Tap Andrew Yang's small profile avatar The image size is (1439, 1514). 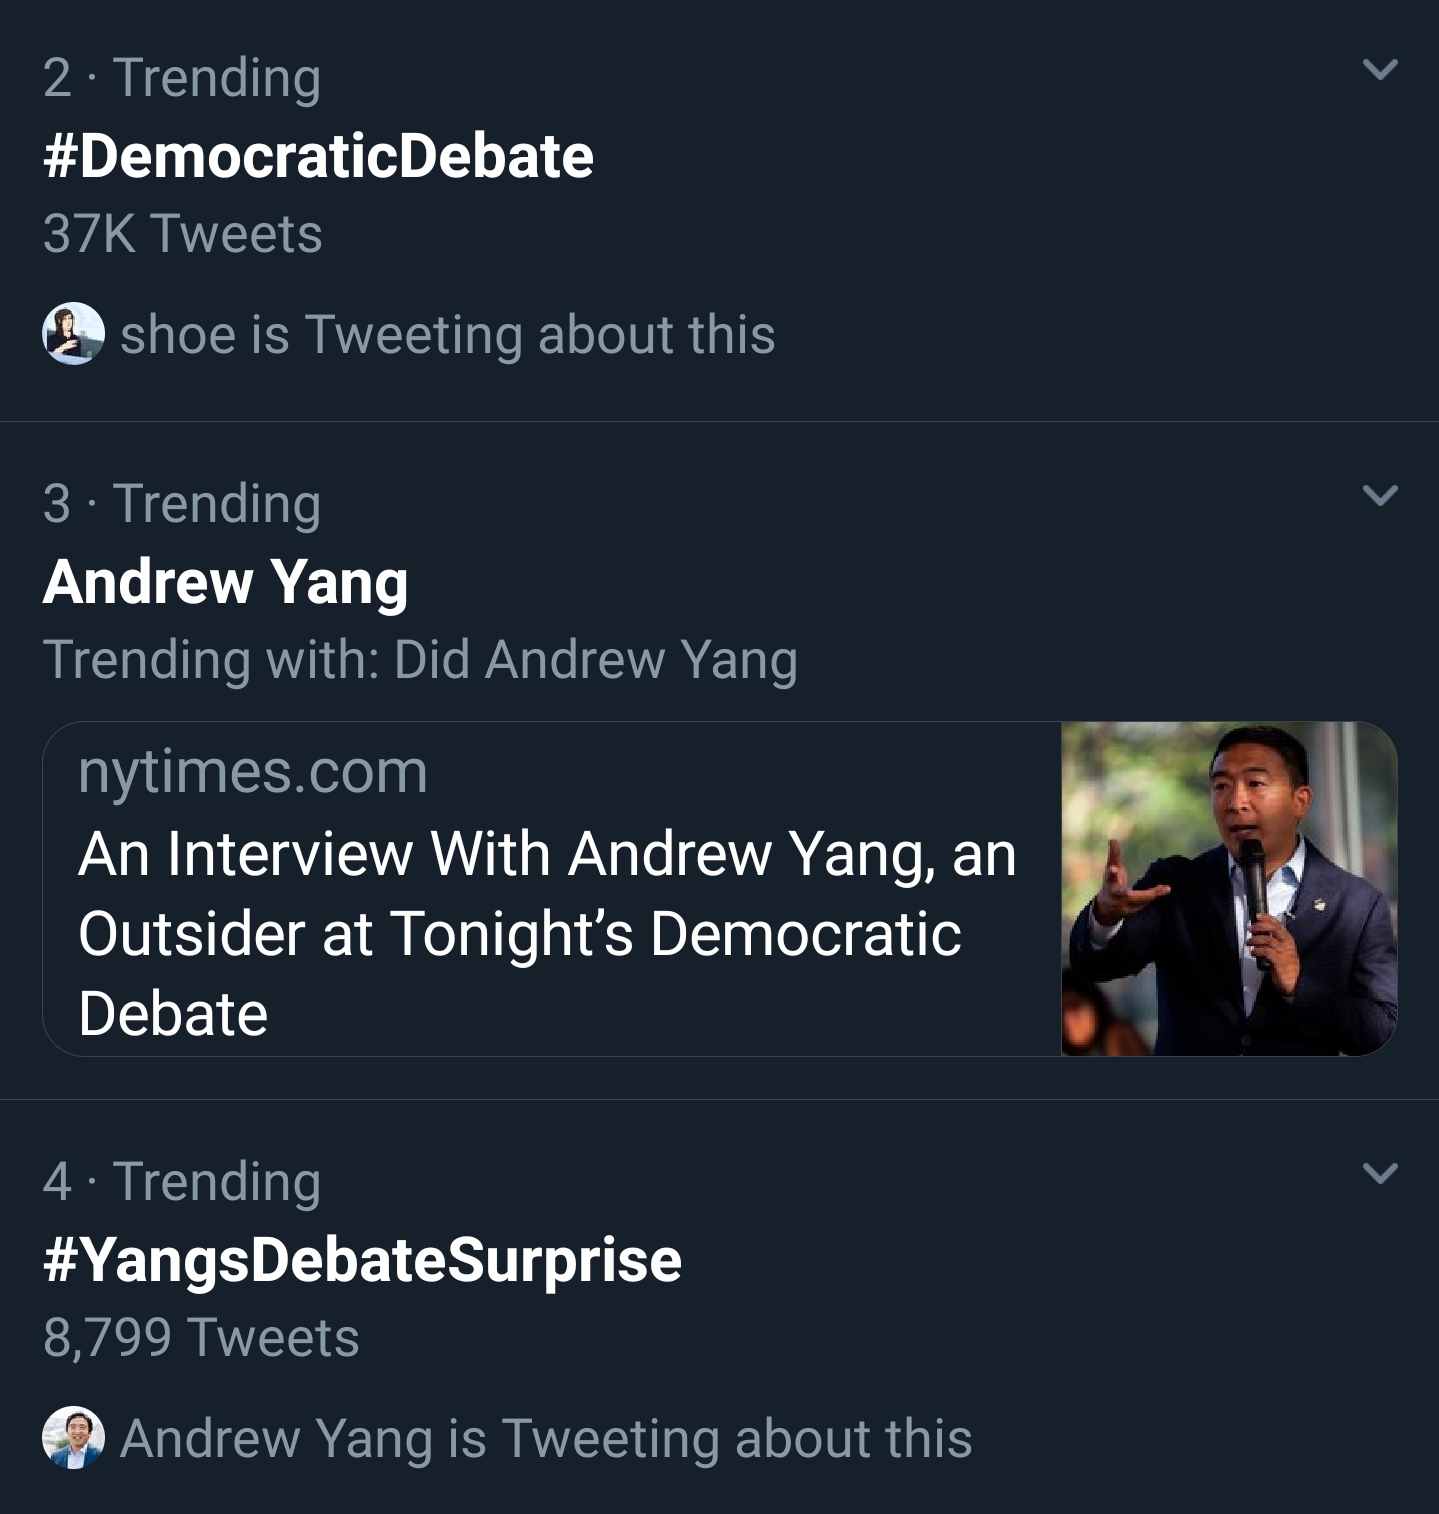[73, 1438]
